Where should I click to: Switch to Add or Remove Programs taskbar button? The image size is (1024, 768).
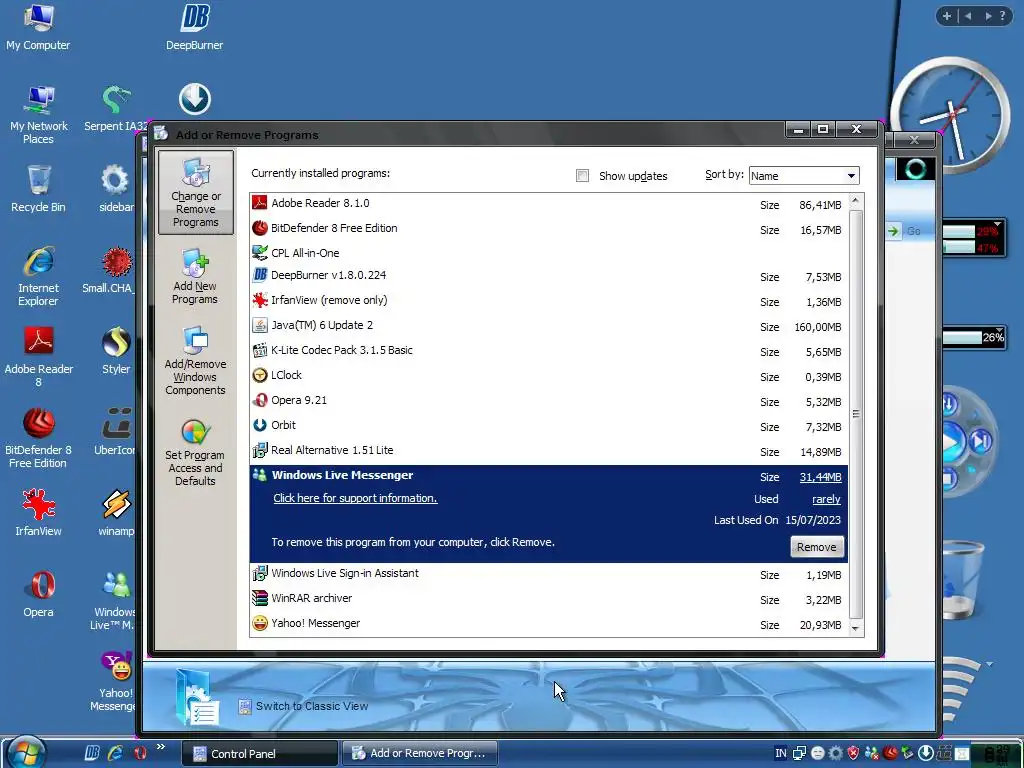tap(419, 754)
